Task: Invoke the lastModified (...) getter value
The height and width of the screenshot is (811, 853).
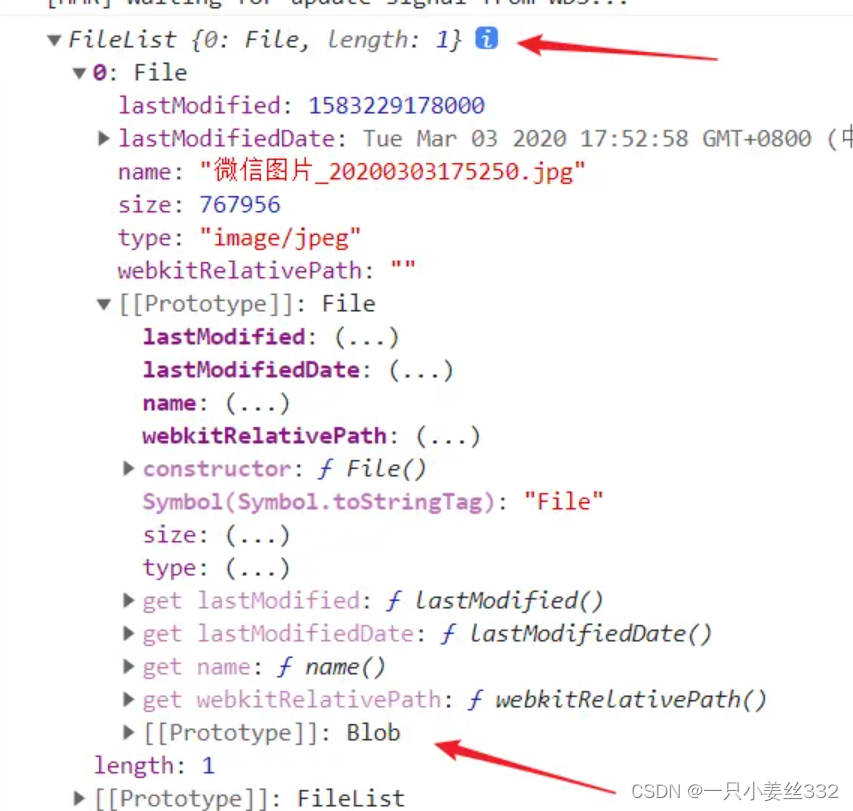Action: 367,337
